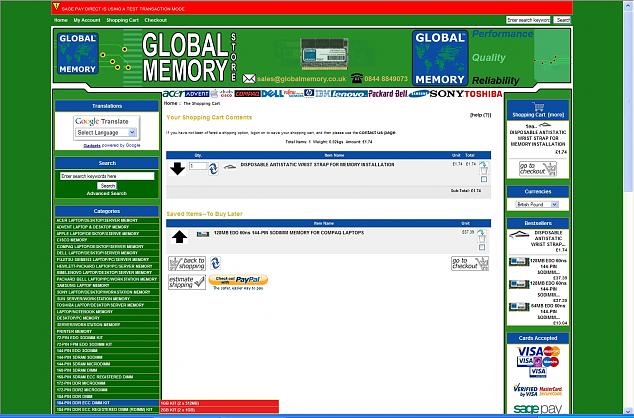Screen dimensions: 634x418
Task: Click Home breadcrumb link
Action: [170, 103]
